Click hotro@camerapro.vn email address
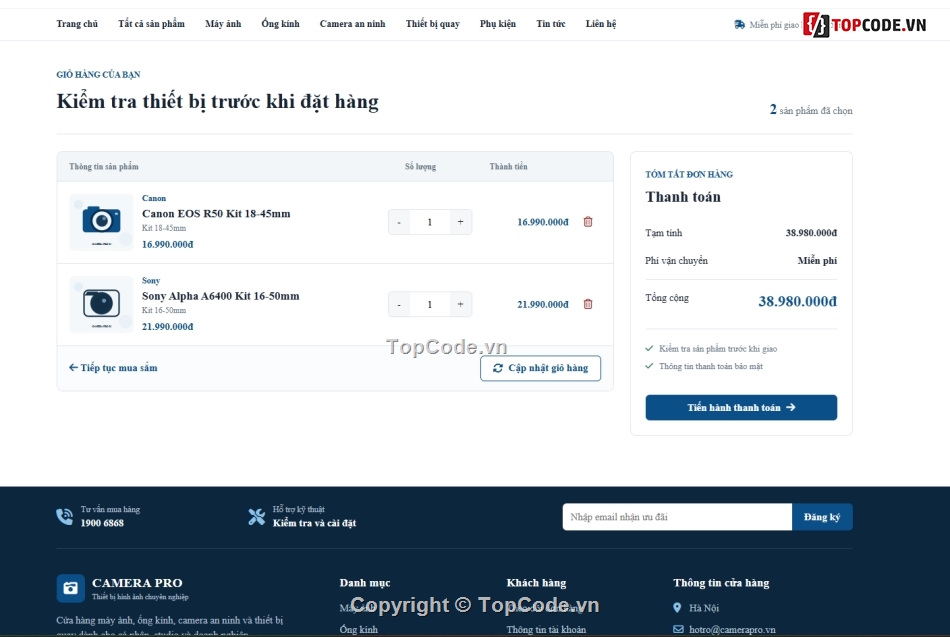The image size is (950, 637). coord(732,630)
